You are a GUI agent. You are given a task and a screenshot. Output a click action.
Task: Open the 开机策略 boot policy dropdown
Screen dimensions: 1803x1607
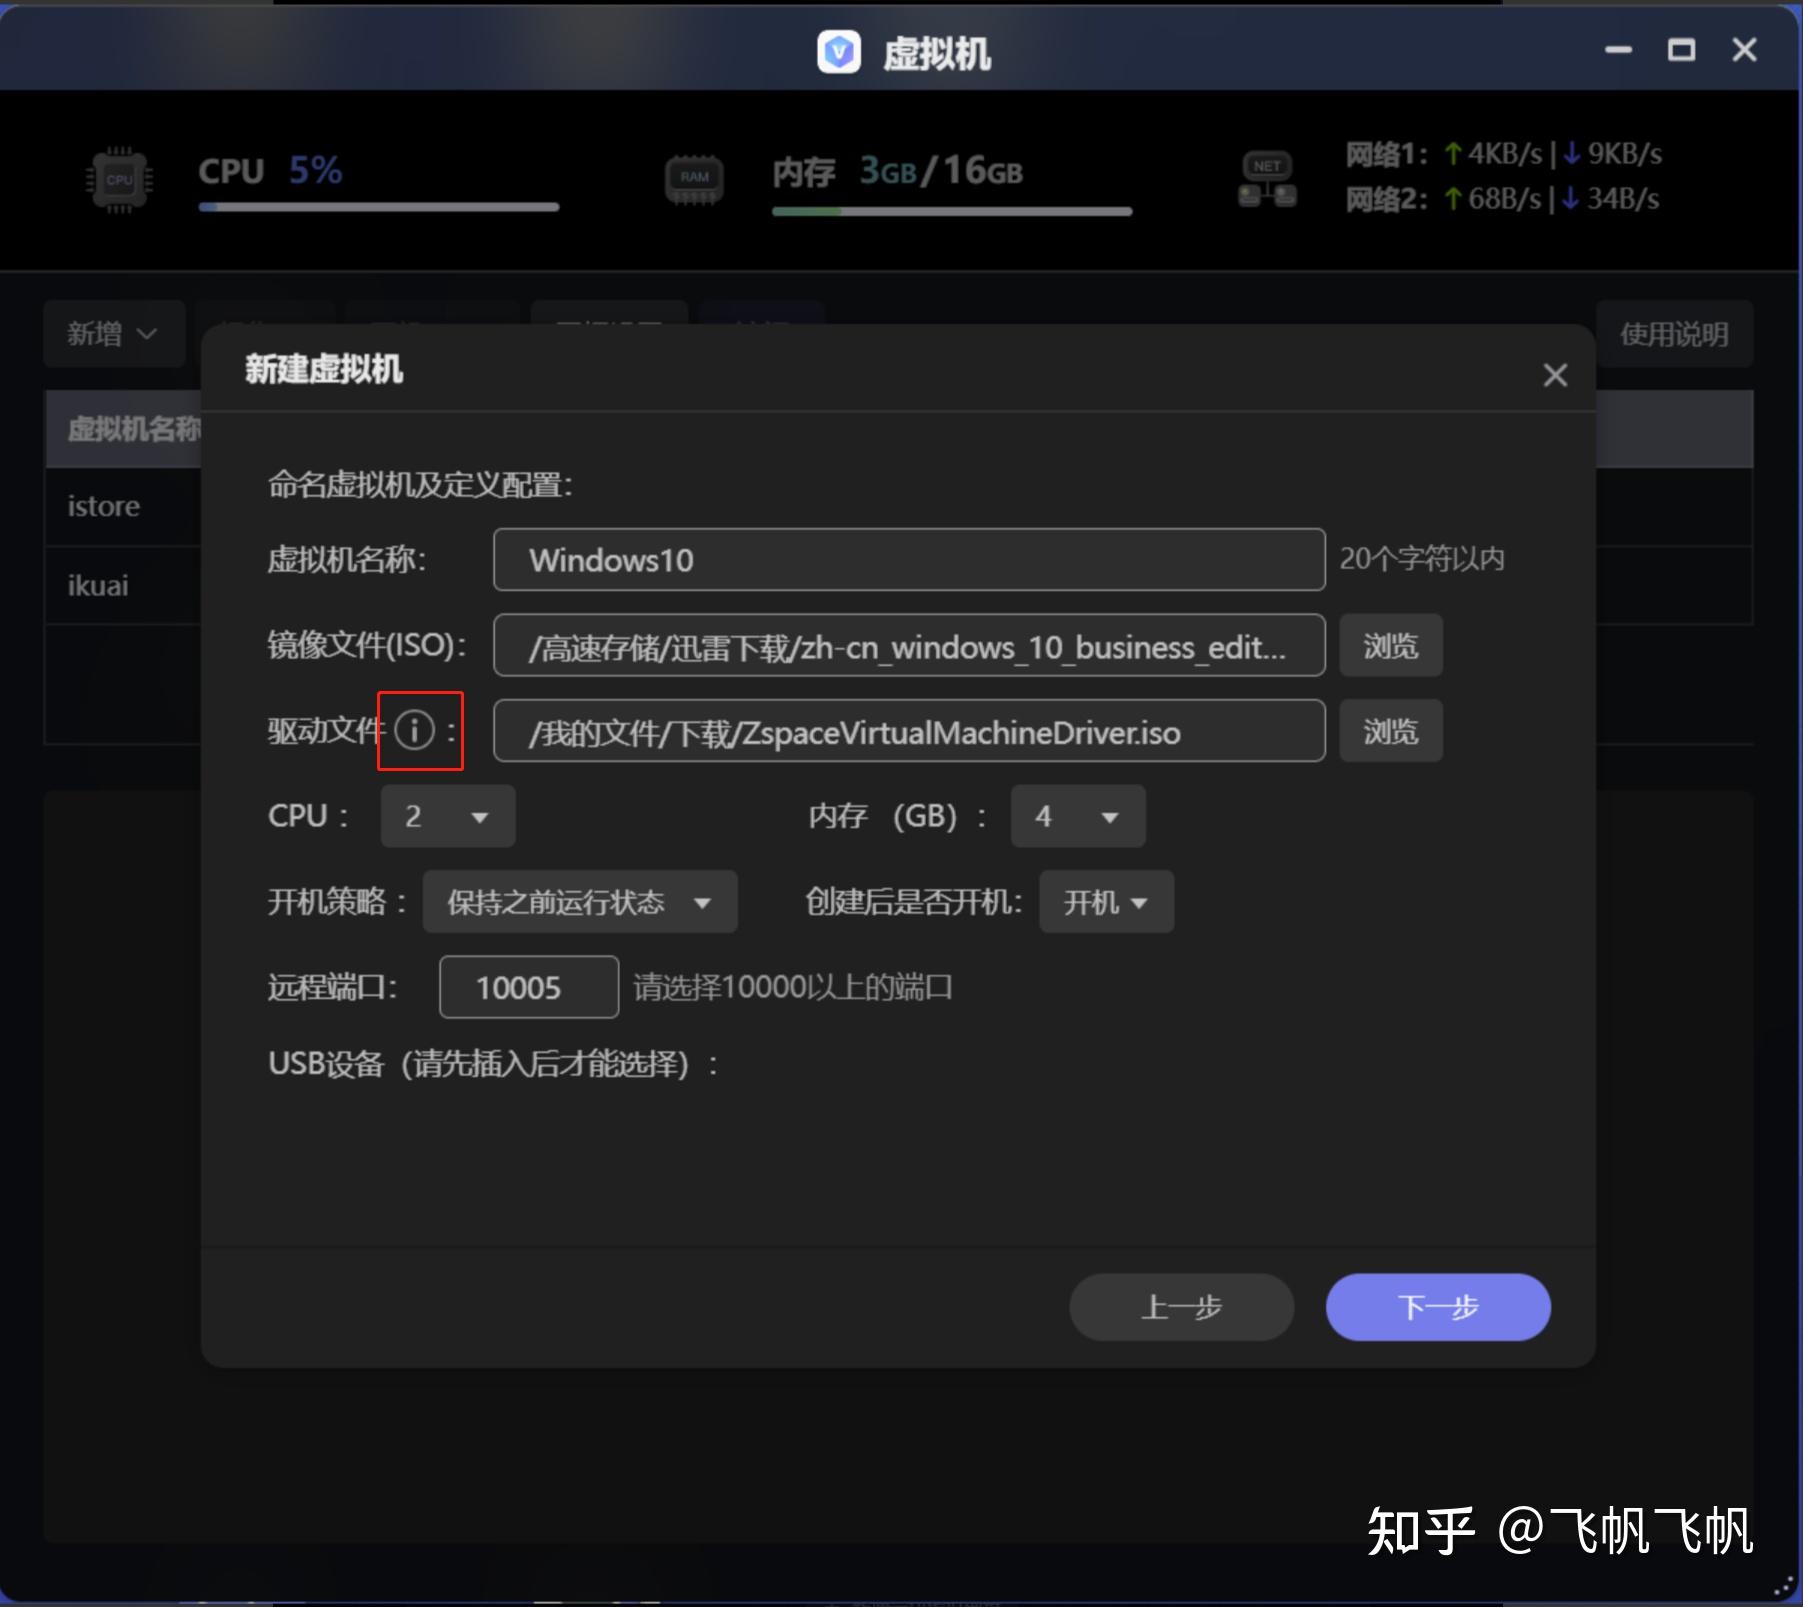[x=578, y=901]
